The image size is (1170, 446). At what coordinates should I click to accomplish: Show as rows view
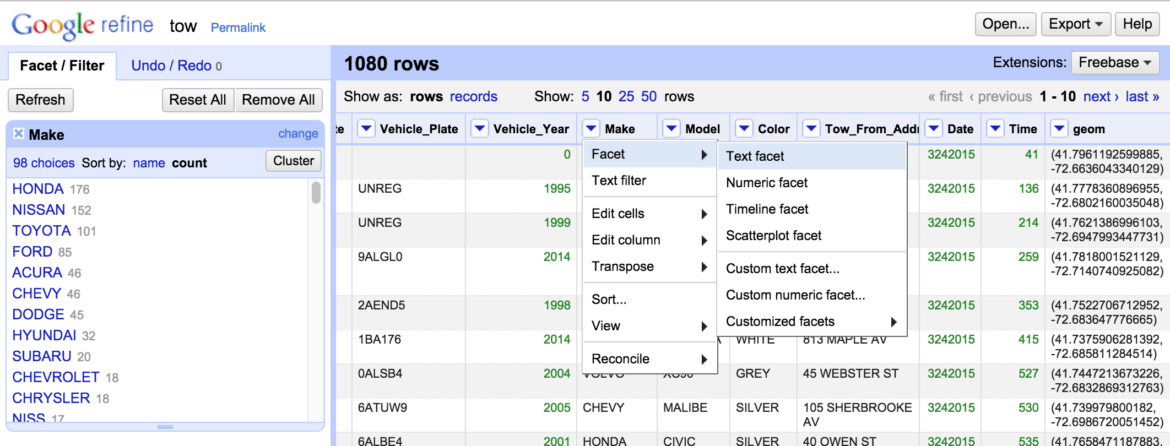tap(427, 96)
